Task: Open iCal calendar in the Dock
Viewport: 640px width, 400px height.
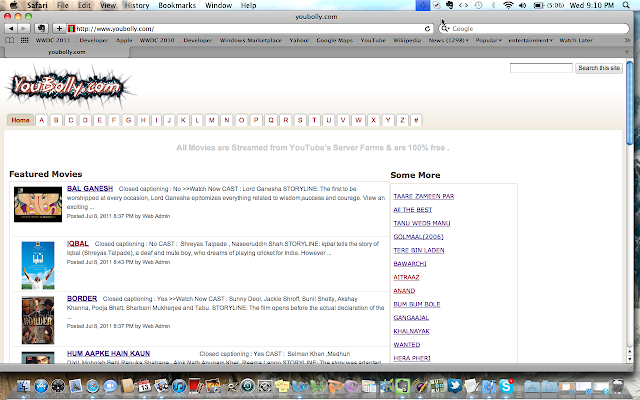Action: coord(144,385)
